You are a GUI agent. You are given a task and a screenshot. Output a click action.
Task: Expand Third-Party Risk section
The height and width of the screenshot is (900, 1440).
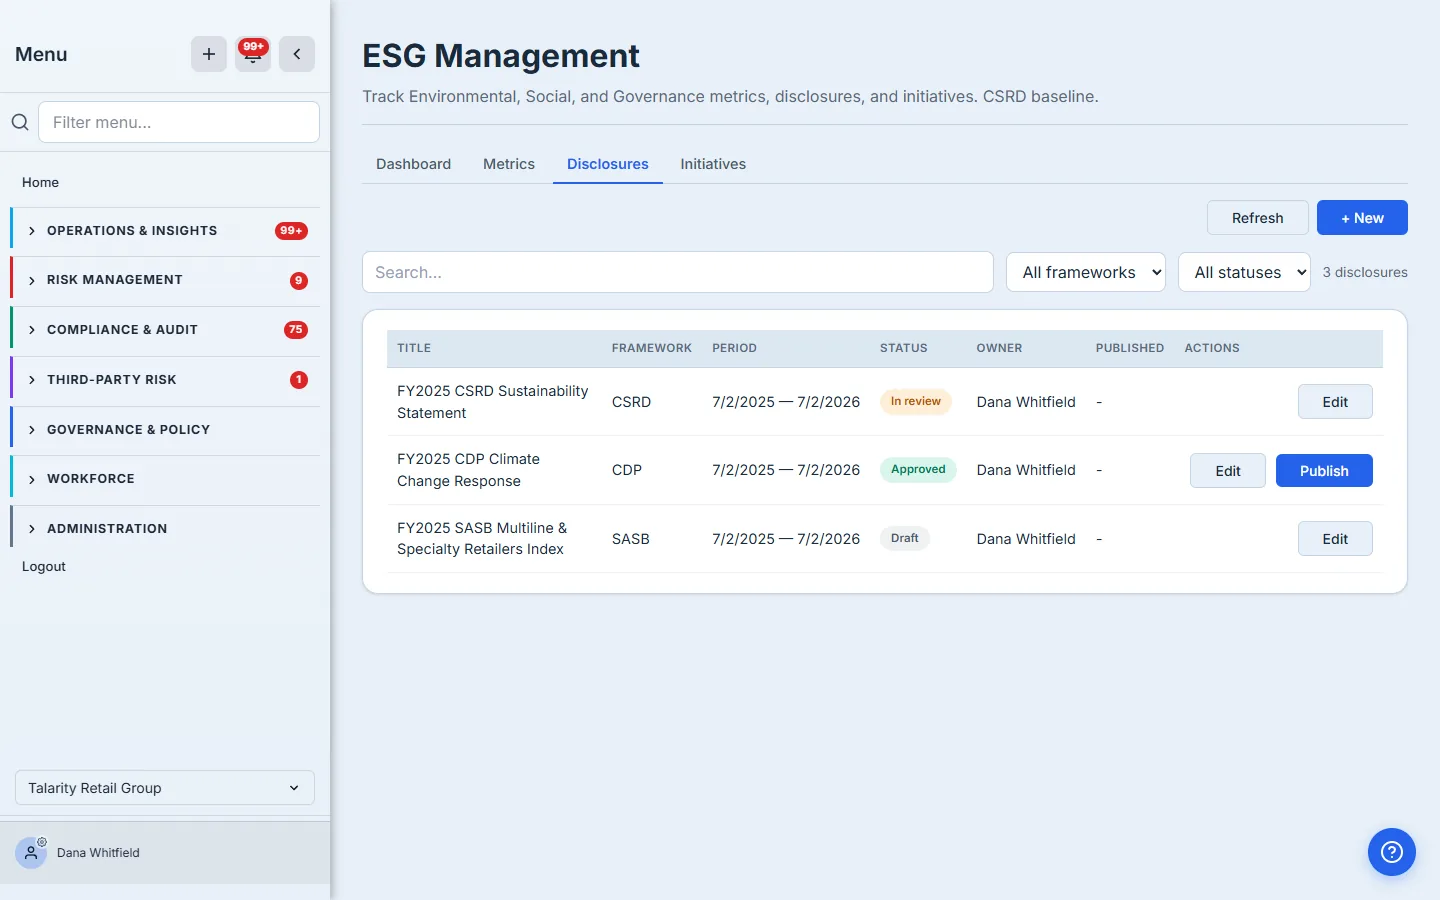tap(165, 380)
